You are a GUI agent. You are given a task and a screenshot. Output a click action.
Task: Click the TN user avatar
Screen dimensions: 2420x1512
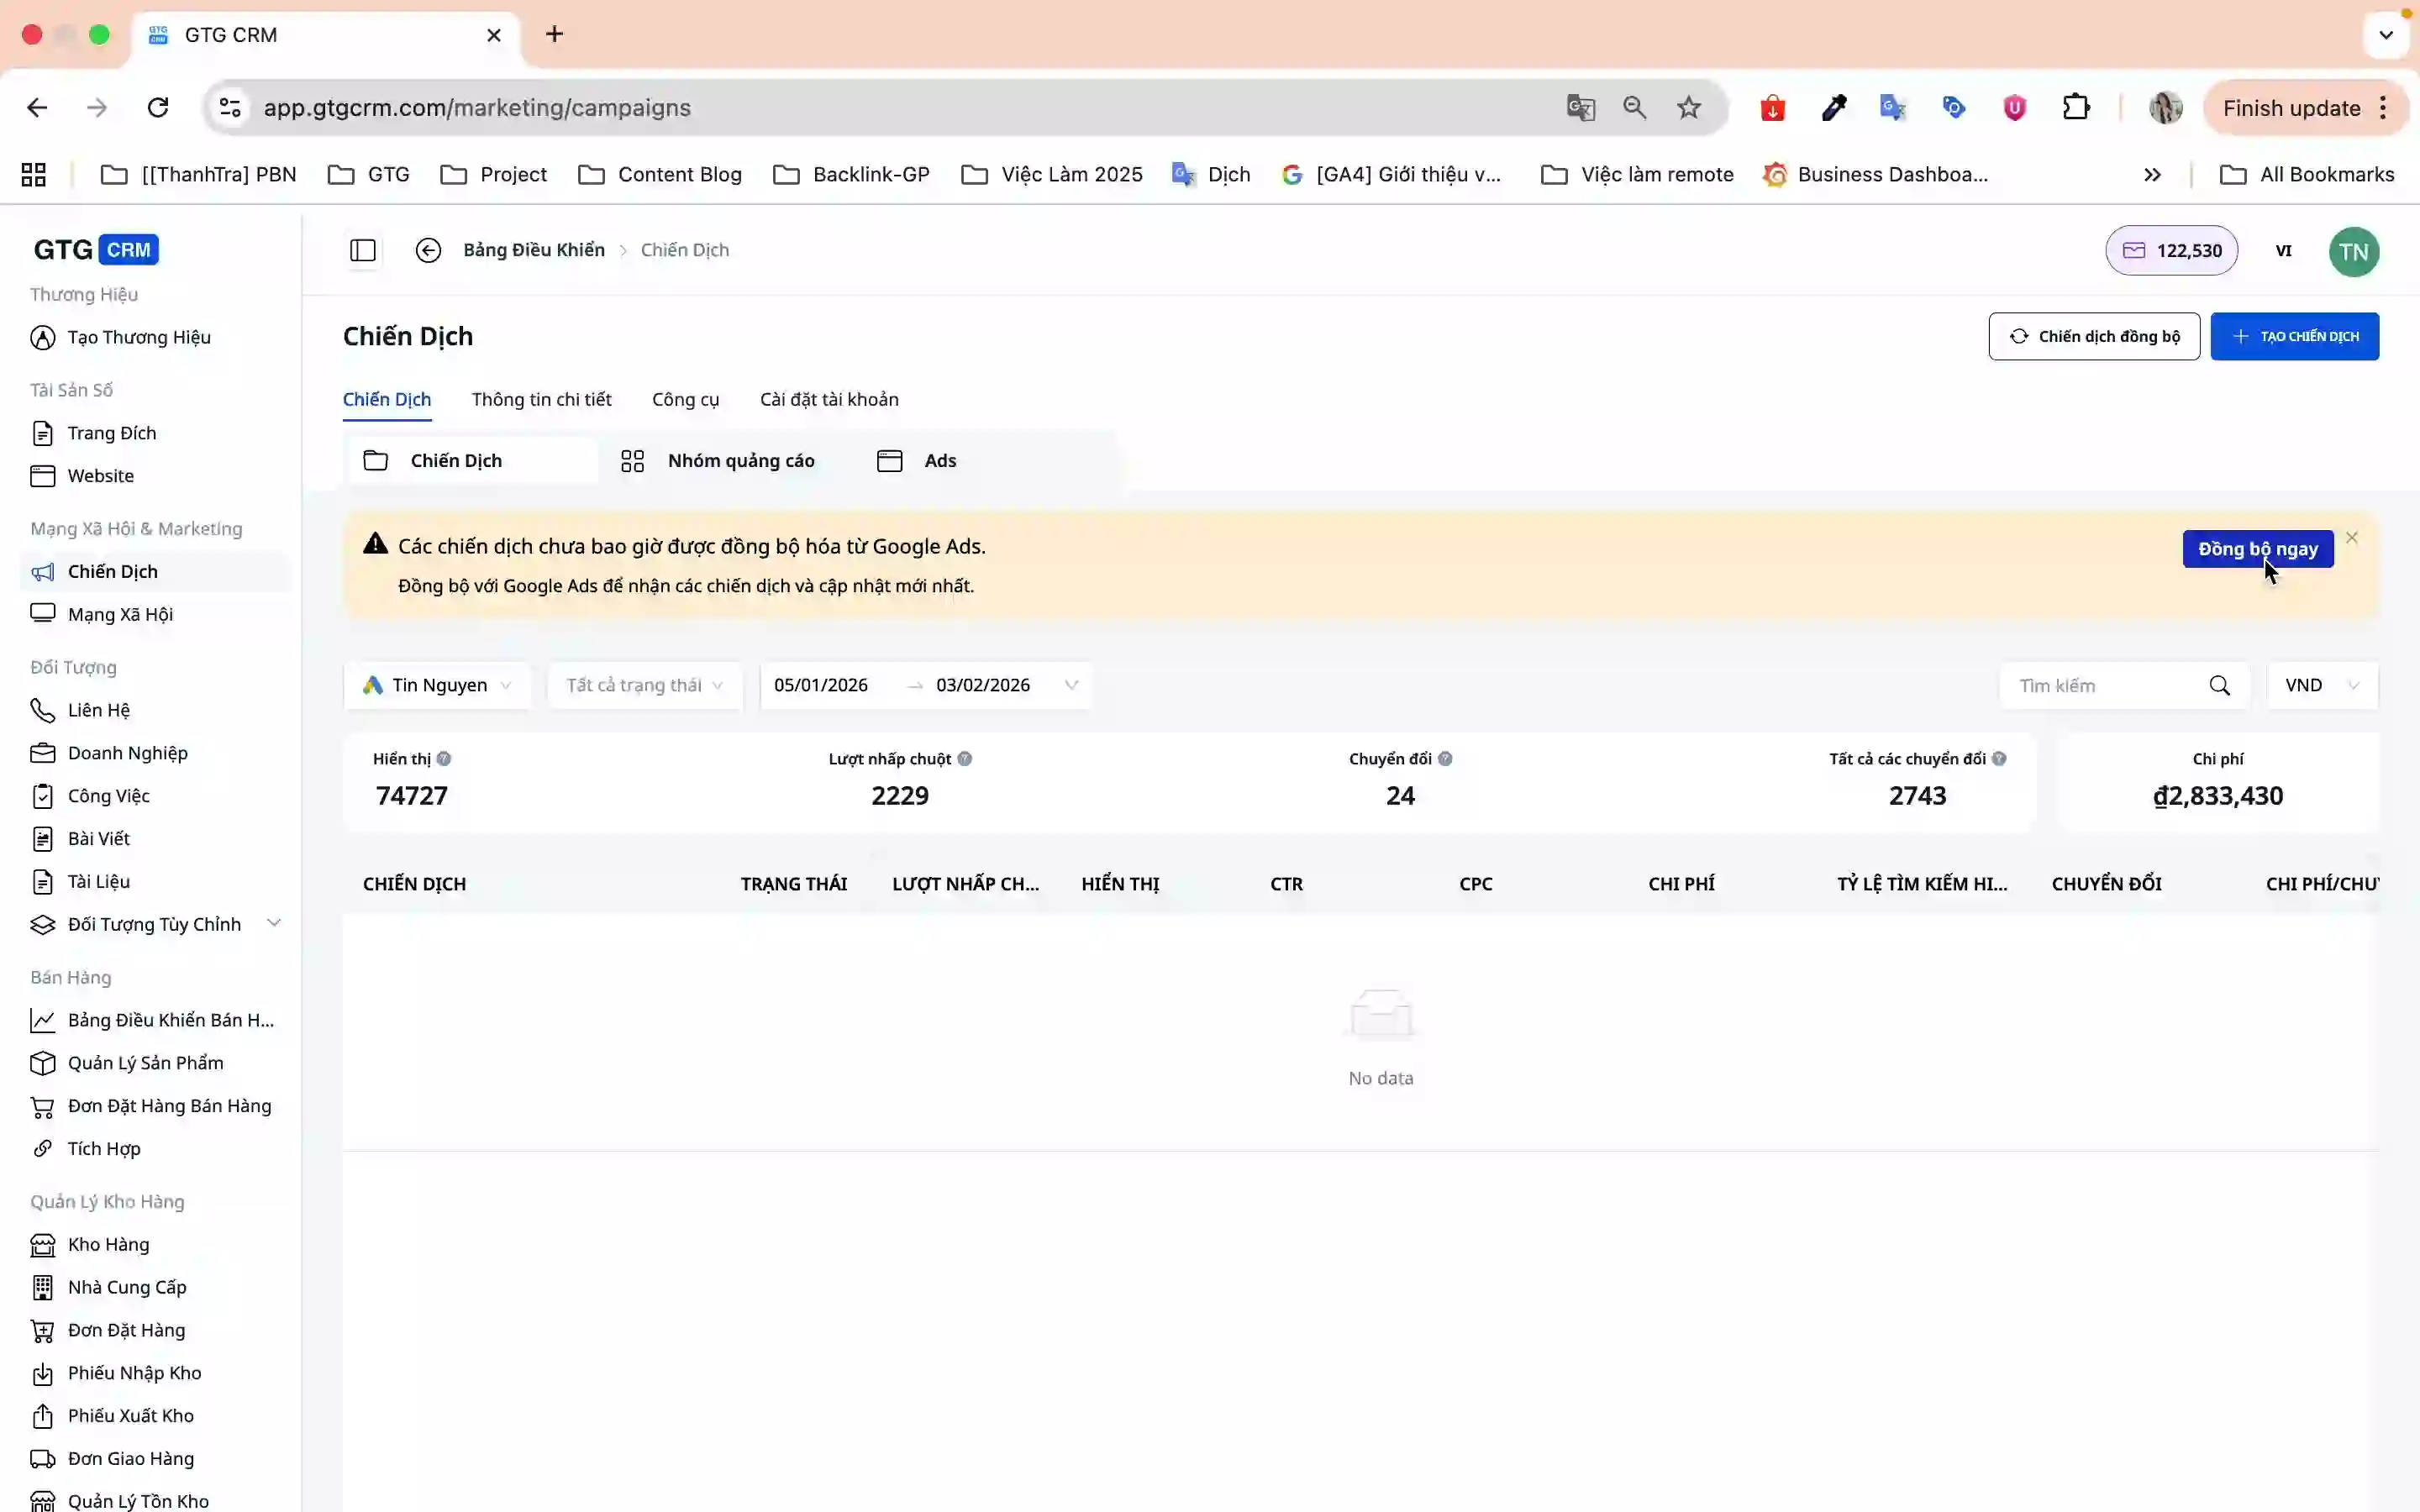[2353, 251]
